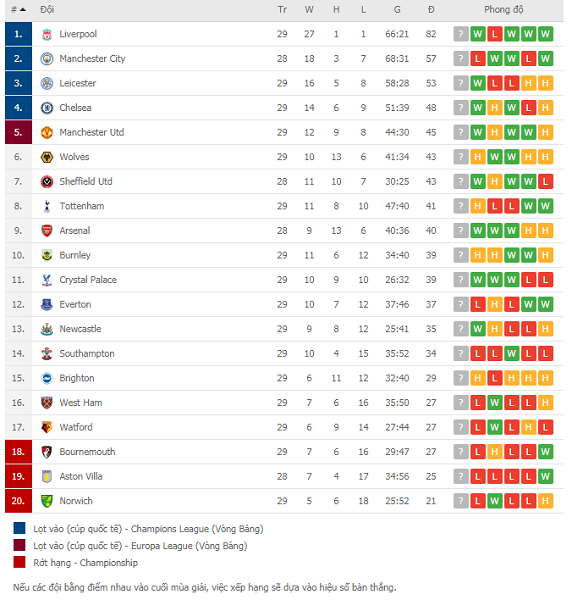Select the Arsenal club crest
572x600 pixels.
pyautogui.click(x=47, y=231)
